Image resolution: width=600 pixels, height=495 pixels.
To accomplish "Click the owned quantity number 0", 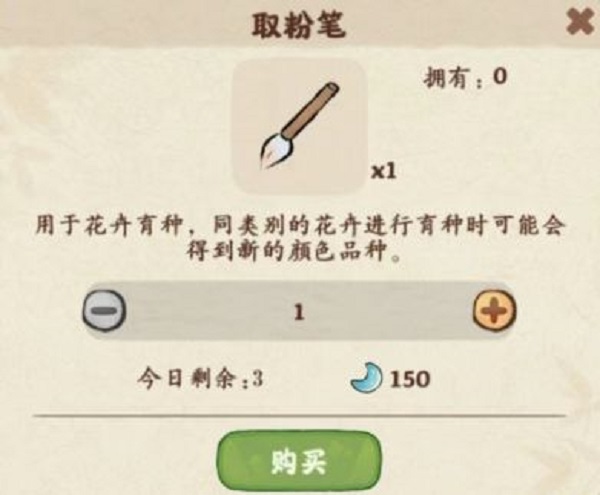I will 500,77.
